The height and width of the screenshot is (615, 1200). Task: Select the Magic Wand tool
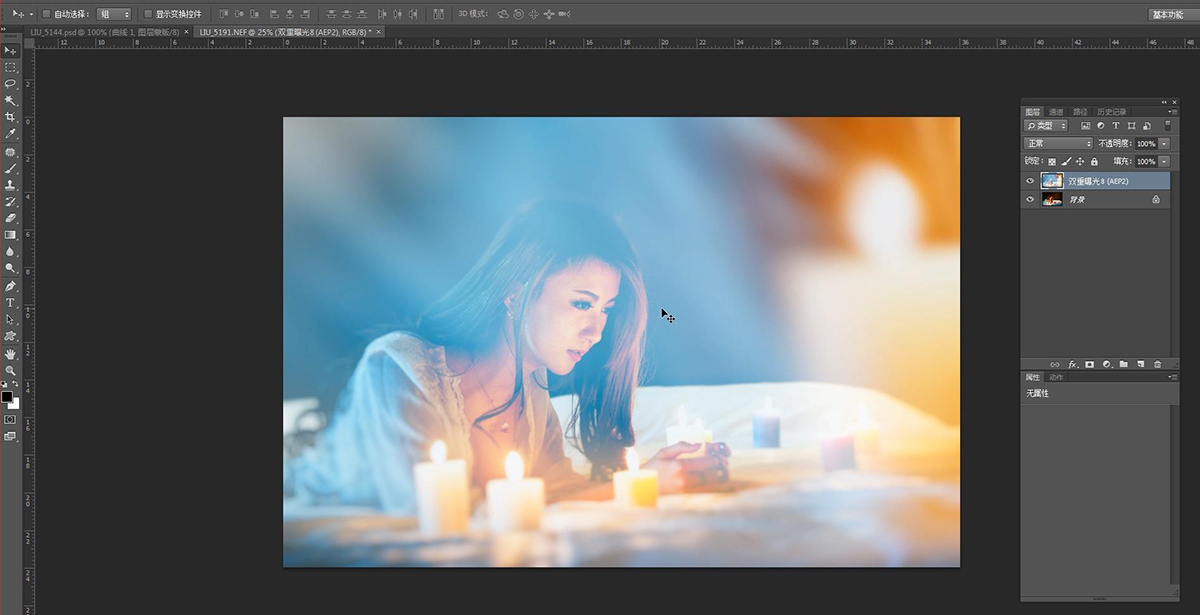point(10,101)
